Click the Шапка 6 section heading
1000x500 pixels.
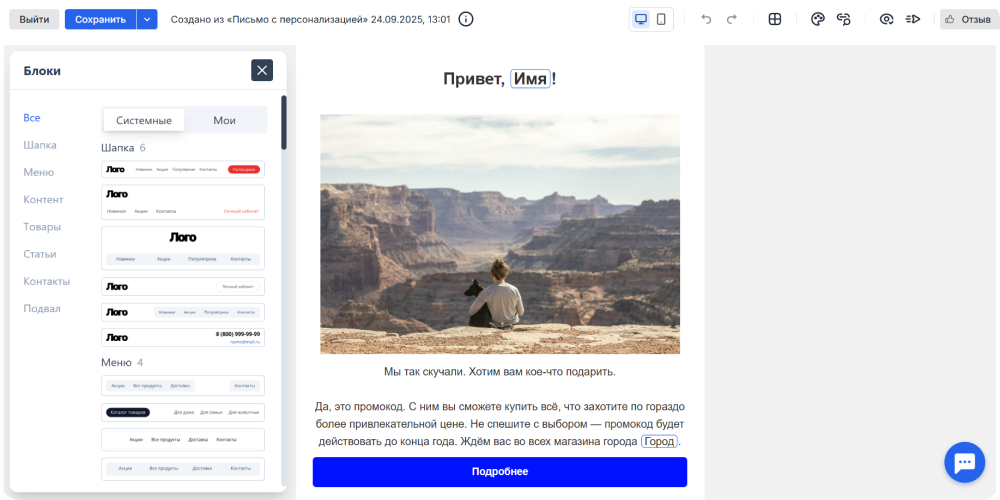pyautogui.click(x=123, y=148)
